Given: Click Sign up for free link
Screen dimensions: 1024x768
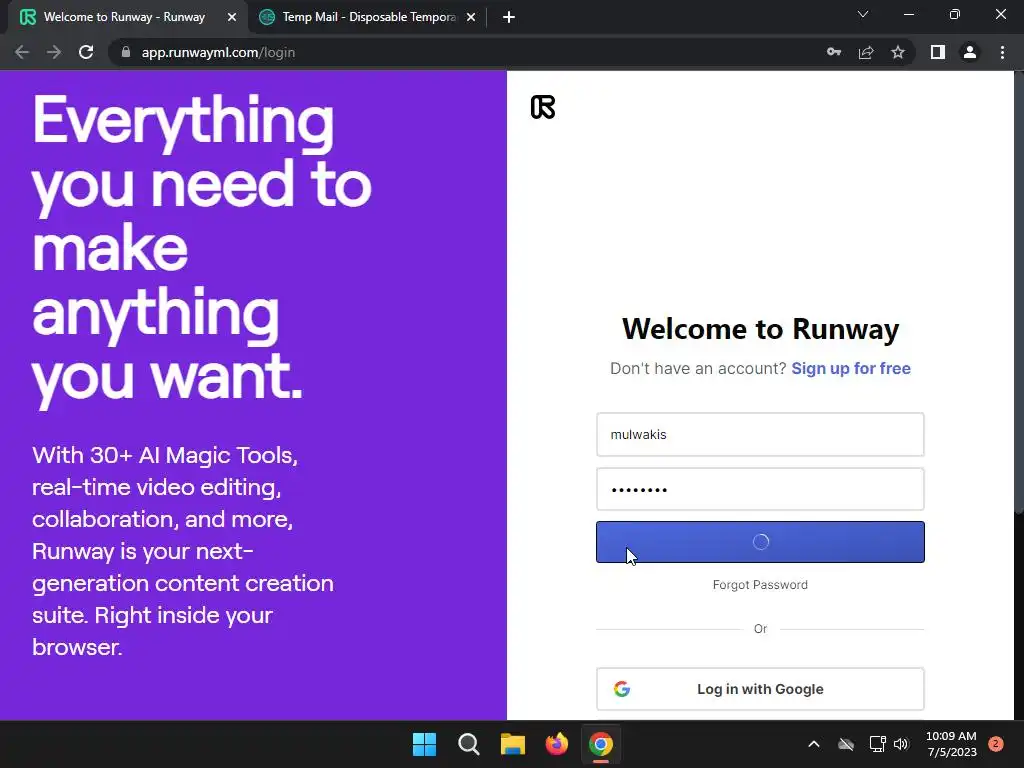Looking at the screenshot, I should coord(851,368).
